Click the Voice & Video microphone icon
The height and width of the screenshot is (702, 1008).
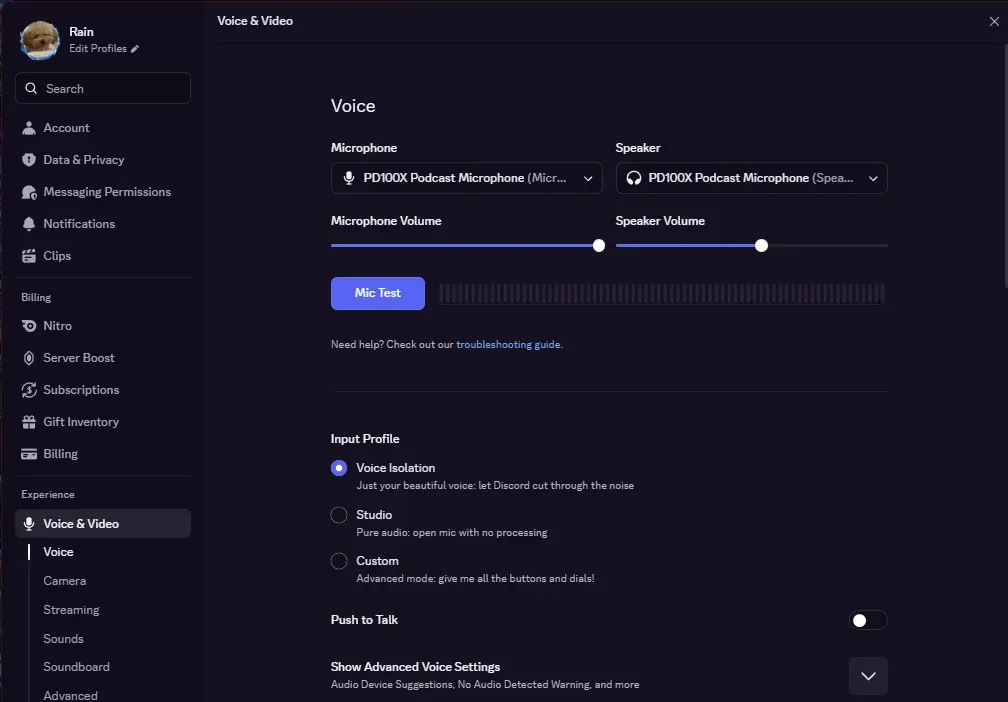28,524
